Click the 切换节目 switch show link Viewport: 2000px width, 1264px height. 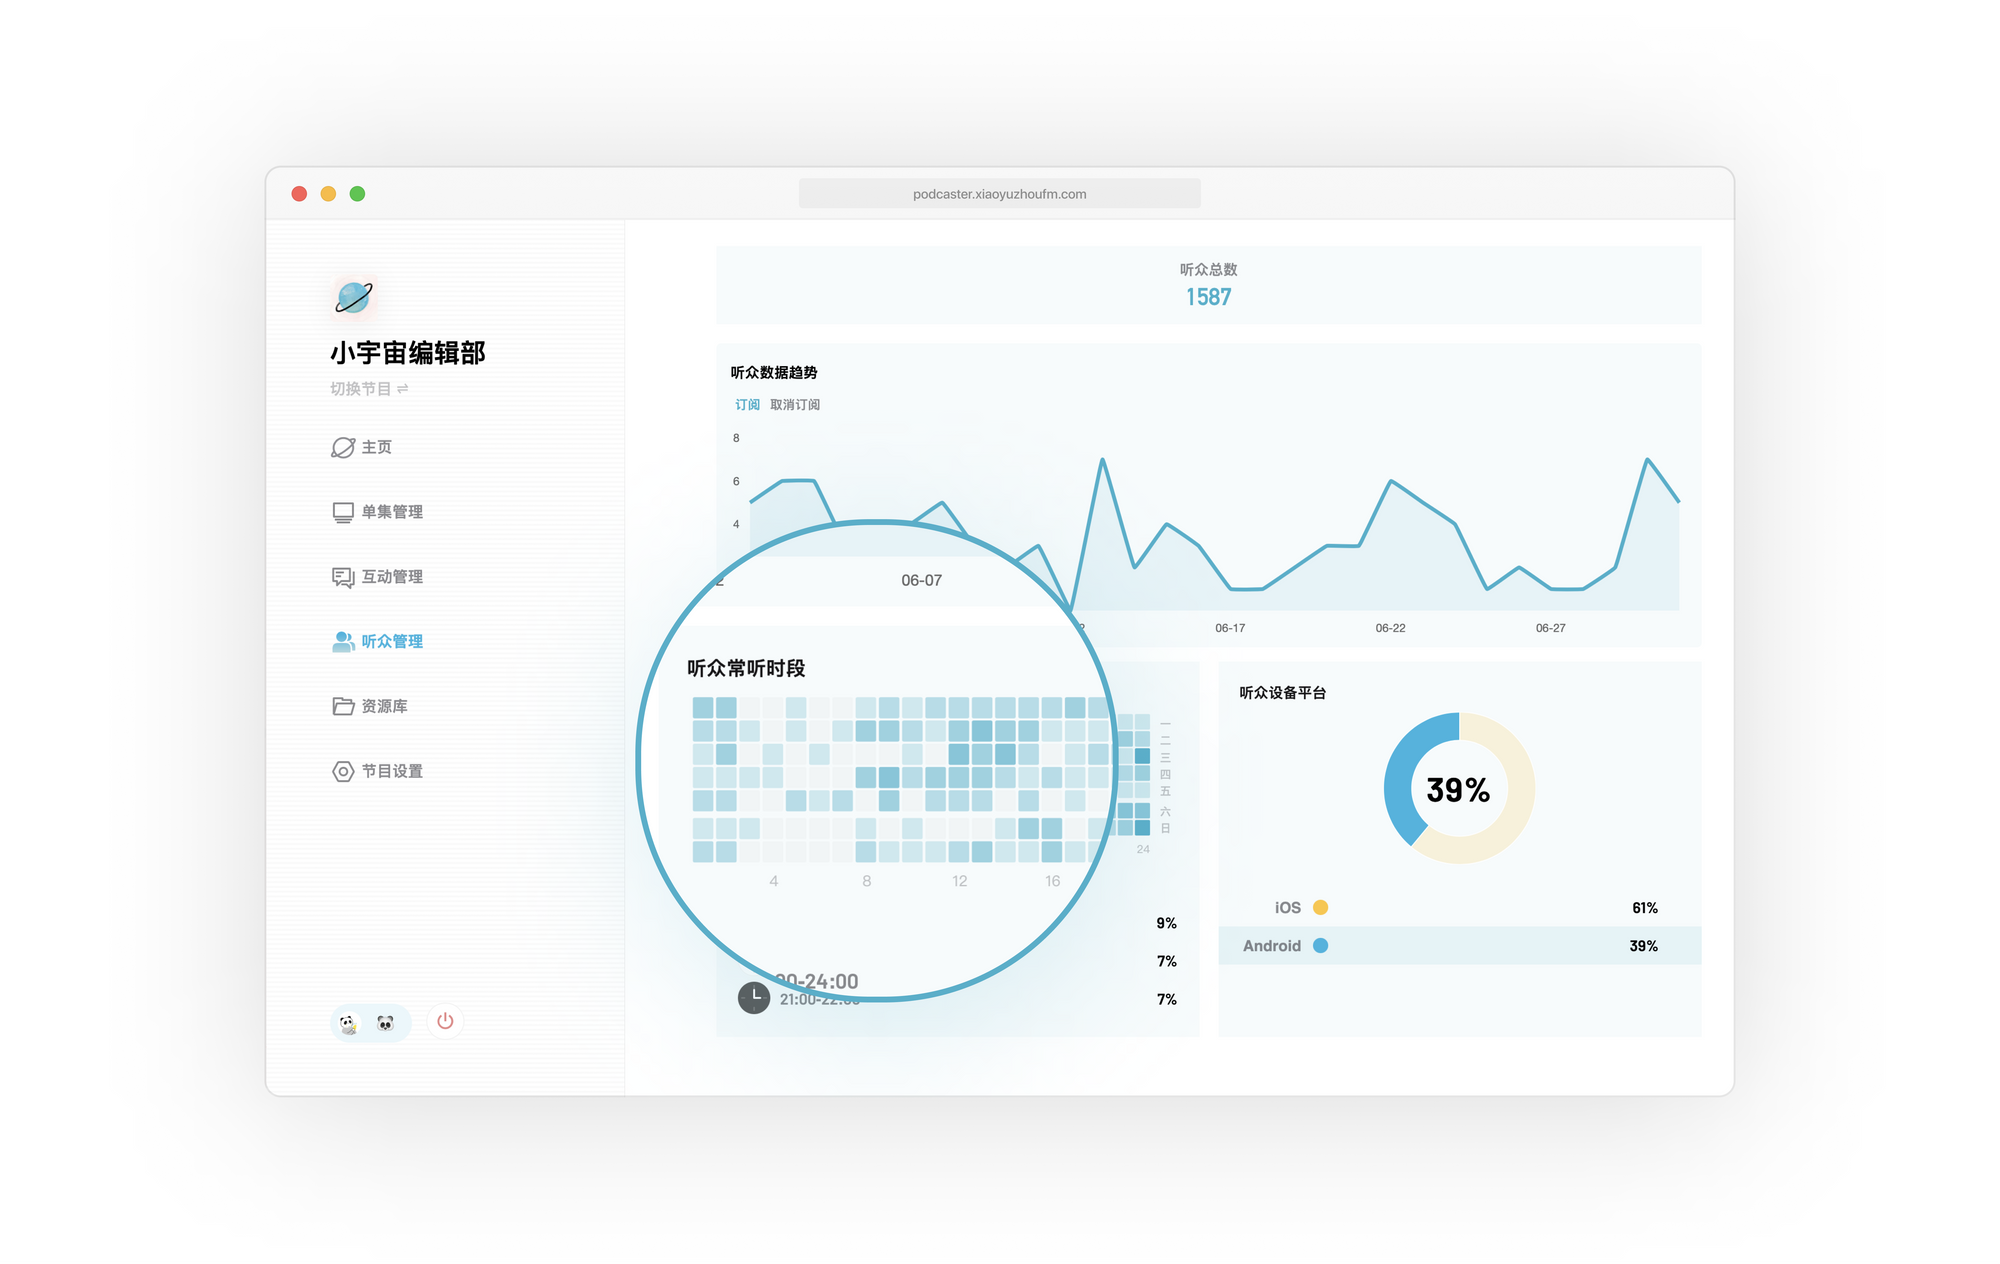(369, 389)
